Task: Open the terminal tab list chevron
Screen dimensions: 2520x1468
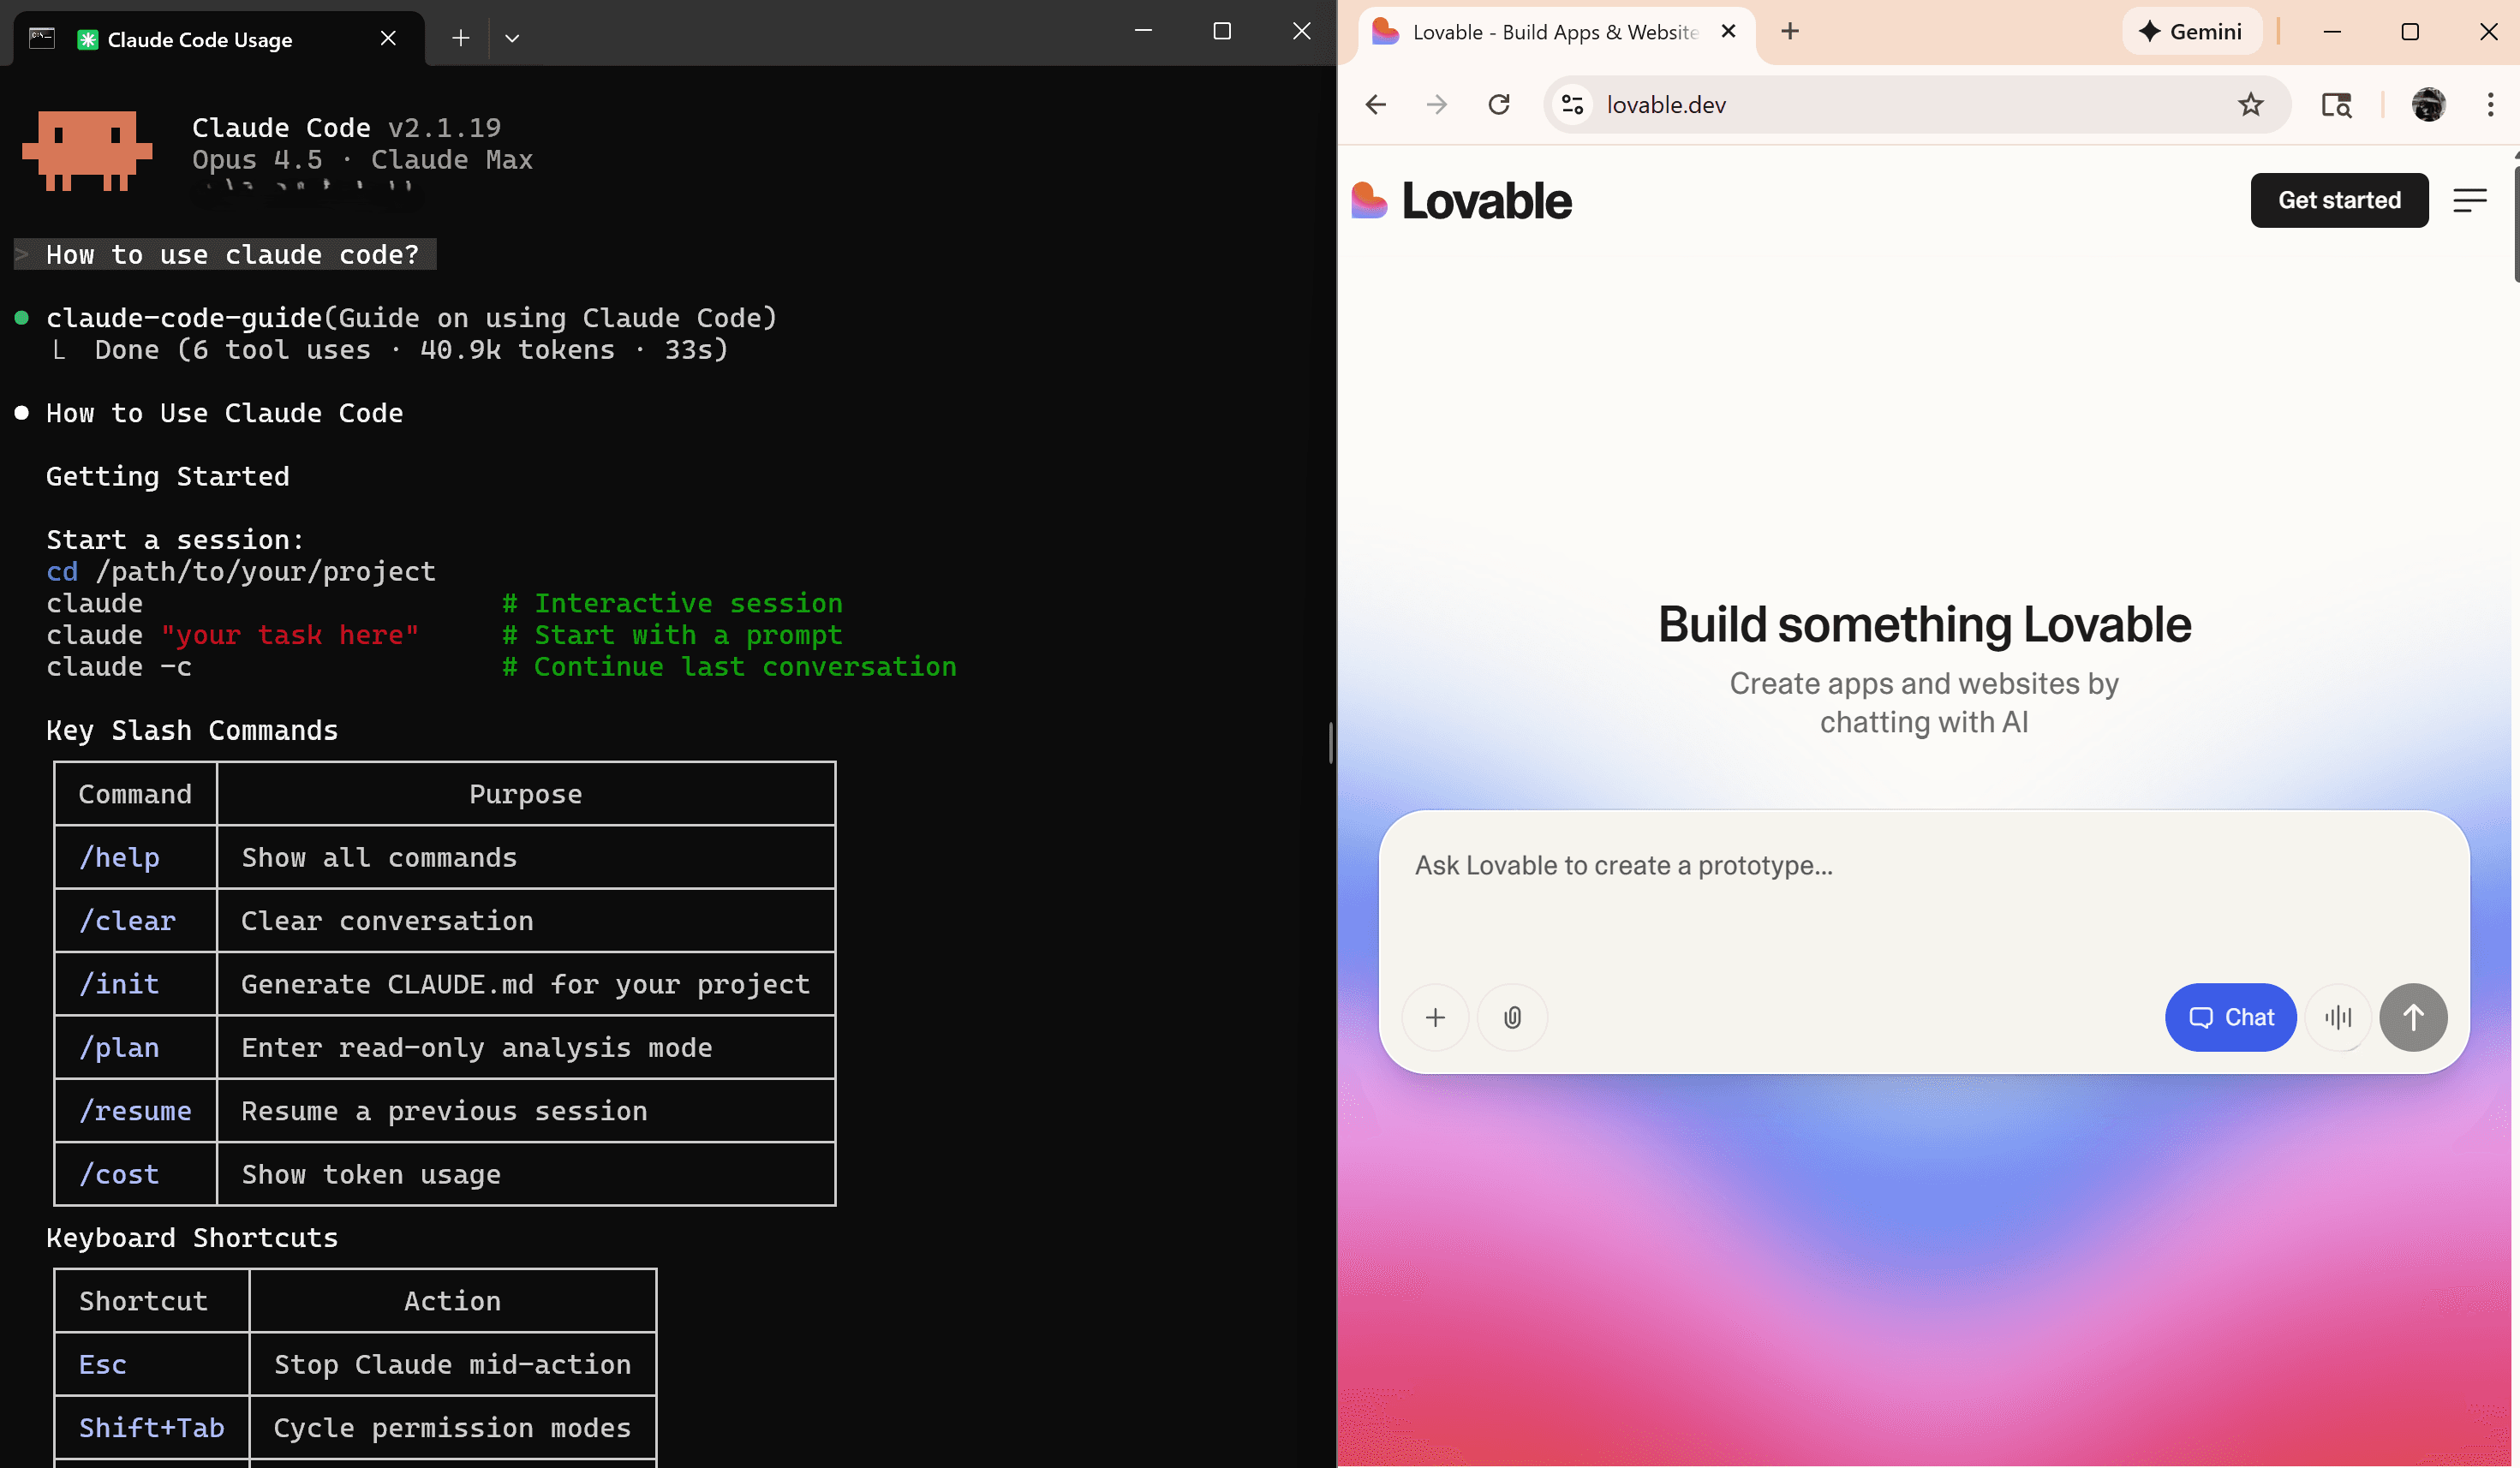Action: point(513,37)
